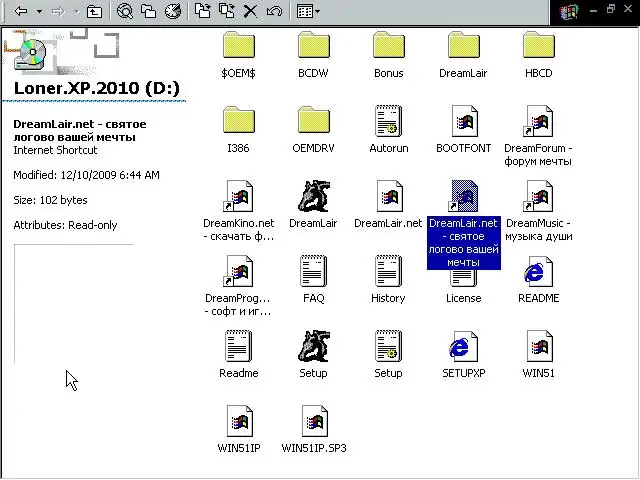This screenshot has width=640, height=480.
Task: Select the SETUPXP file
Action: (x=464, y=355)
